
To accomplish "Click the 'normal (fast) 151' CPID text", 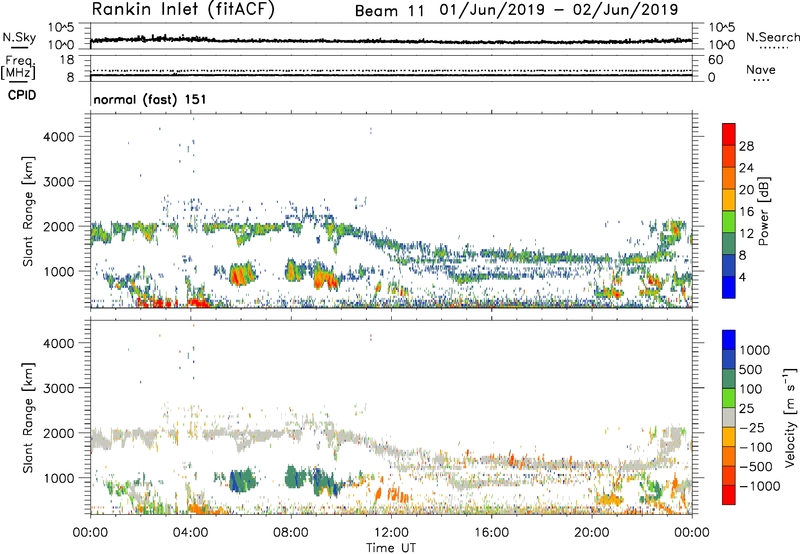I will pos(150,99).
